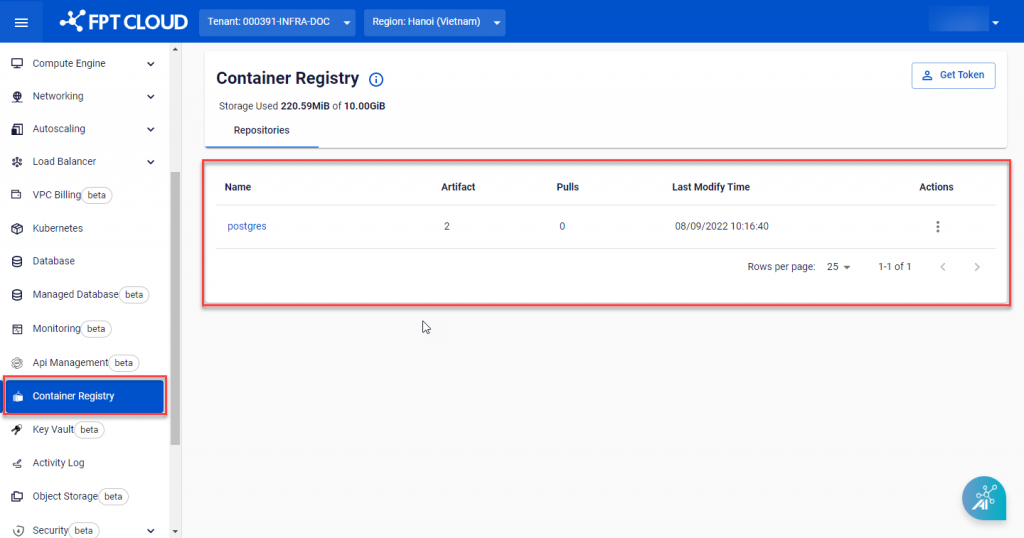Click the info icon beside Container Registry
This screenshot has height=538, width=1024.
[376, 80]
